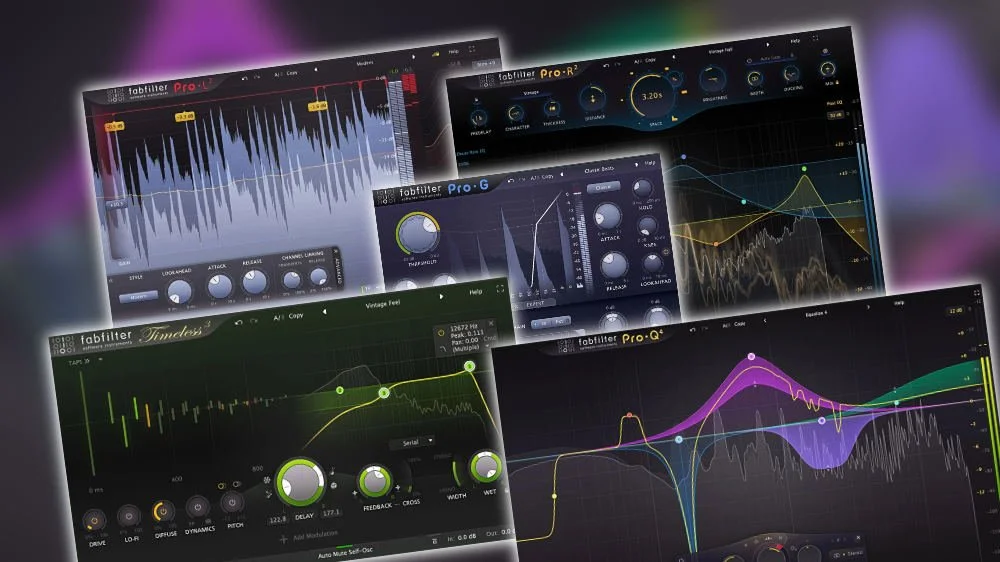This screenshot has height=562, width=1000.
Task: Switch A/B state in Pro-G
Action: (x=534, y=178)
